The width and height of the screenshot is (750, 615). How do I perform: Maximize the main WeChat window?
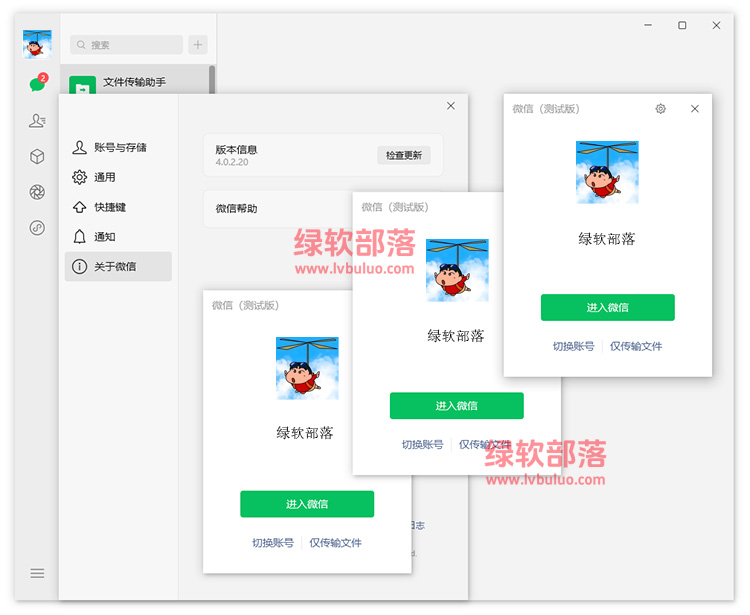(682, 25)
